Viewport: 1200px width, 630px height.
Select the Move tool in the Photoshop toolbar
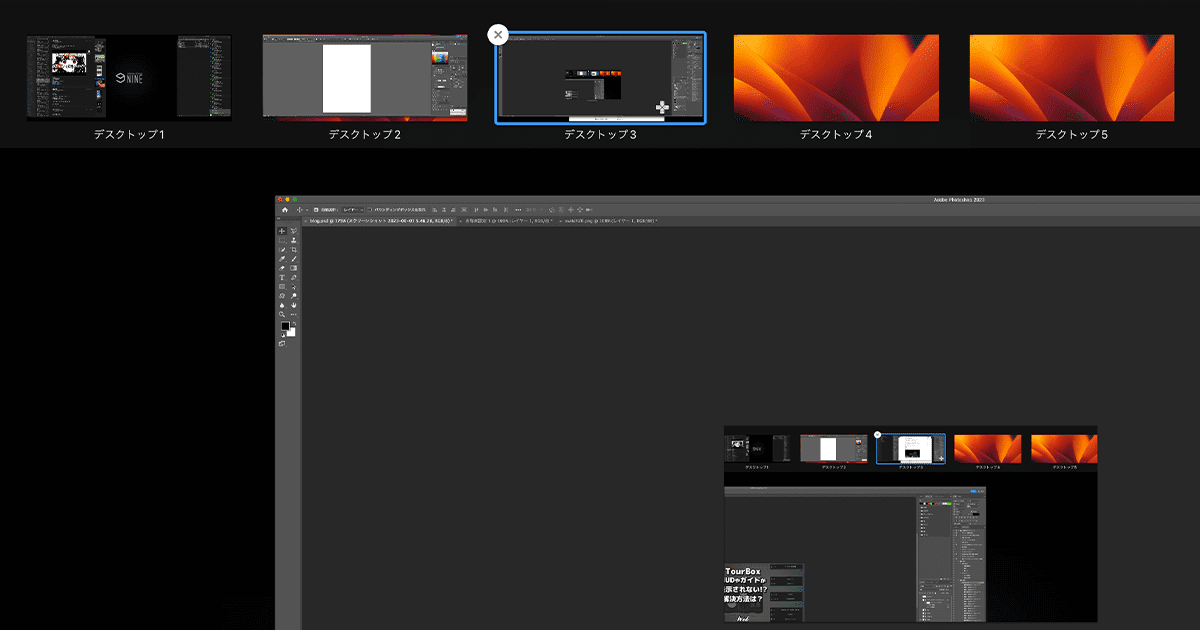point(282,231)
